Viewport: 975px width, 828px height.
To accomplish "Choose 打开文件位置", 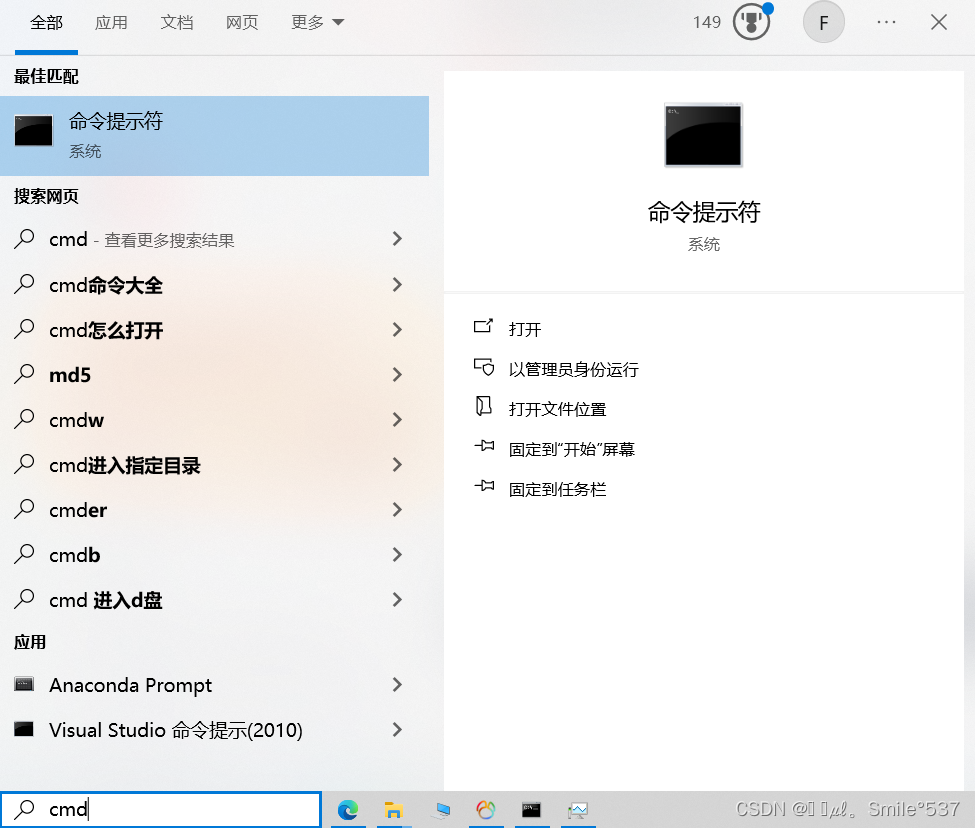I will [540, 408].
